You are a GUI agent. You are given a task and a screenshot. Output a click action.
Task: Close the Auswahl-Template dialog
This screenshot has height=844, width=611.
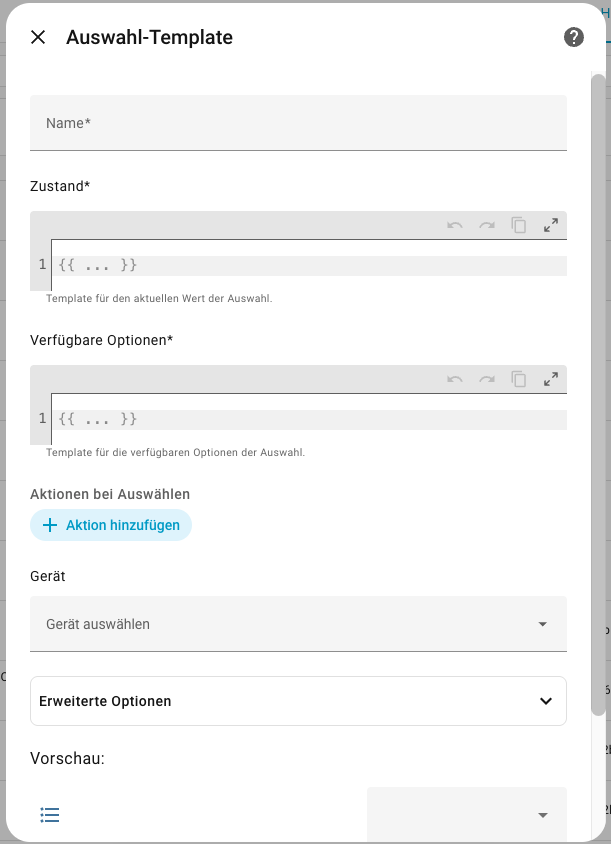38,37
